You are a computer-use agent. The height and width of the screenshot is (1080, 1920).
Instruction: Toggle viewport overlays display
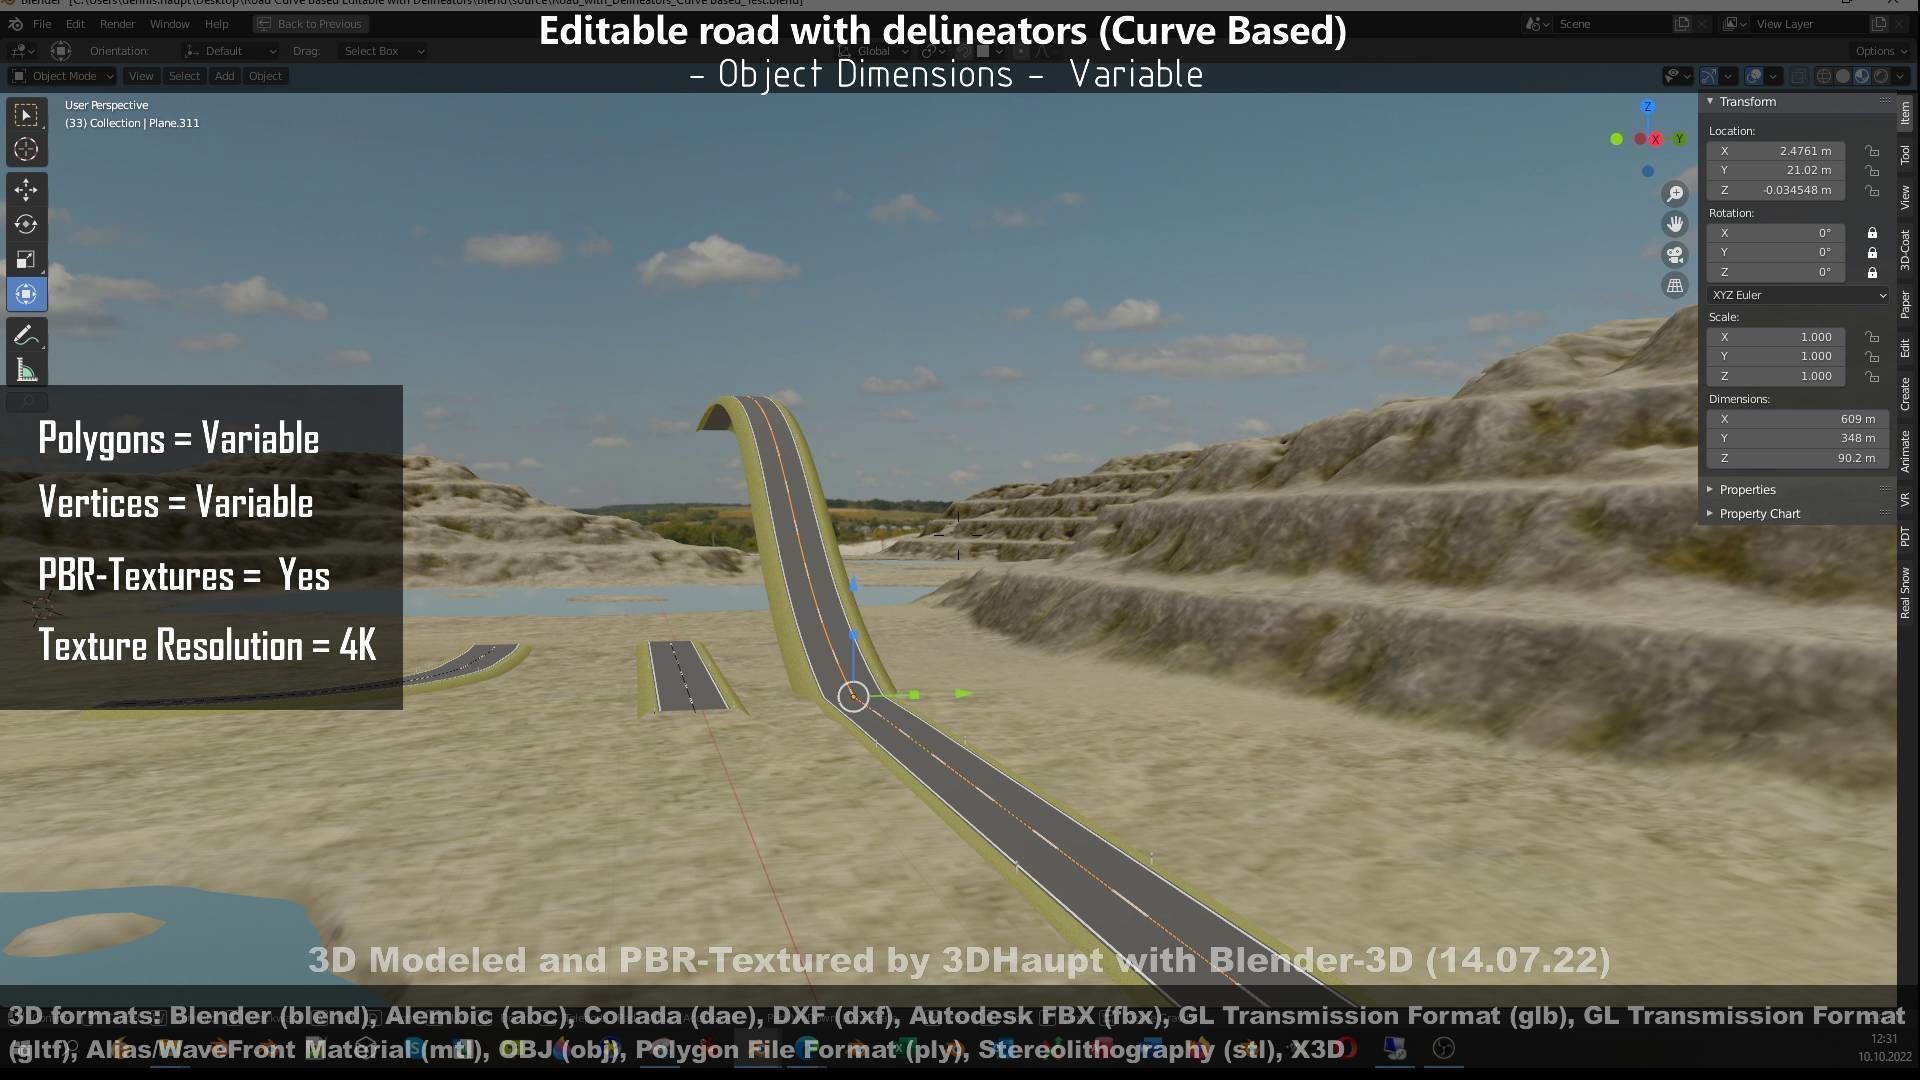click(x=1754, y=76)
